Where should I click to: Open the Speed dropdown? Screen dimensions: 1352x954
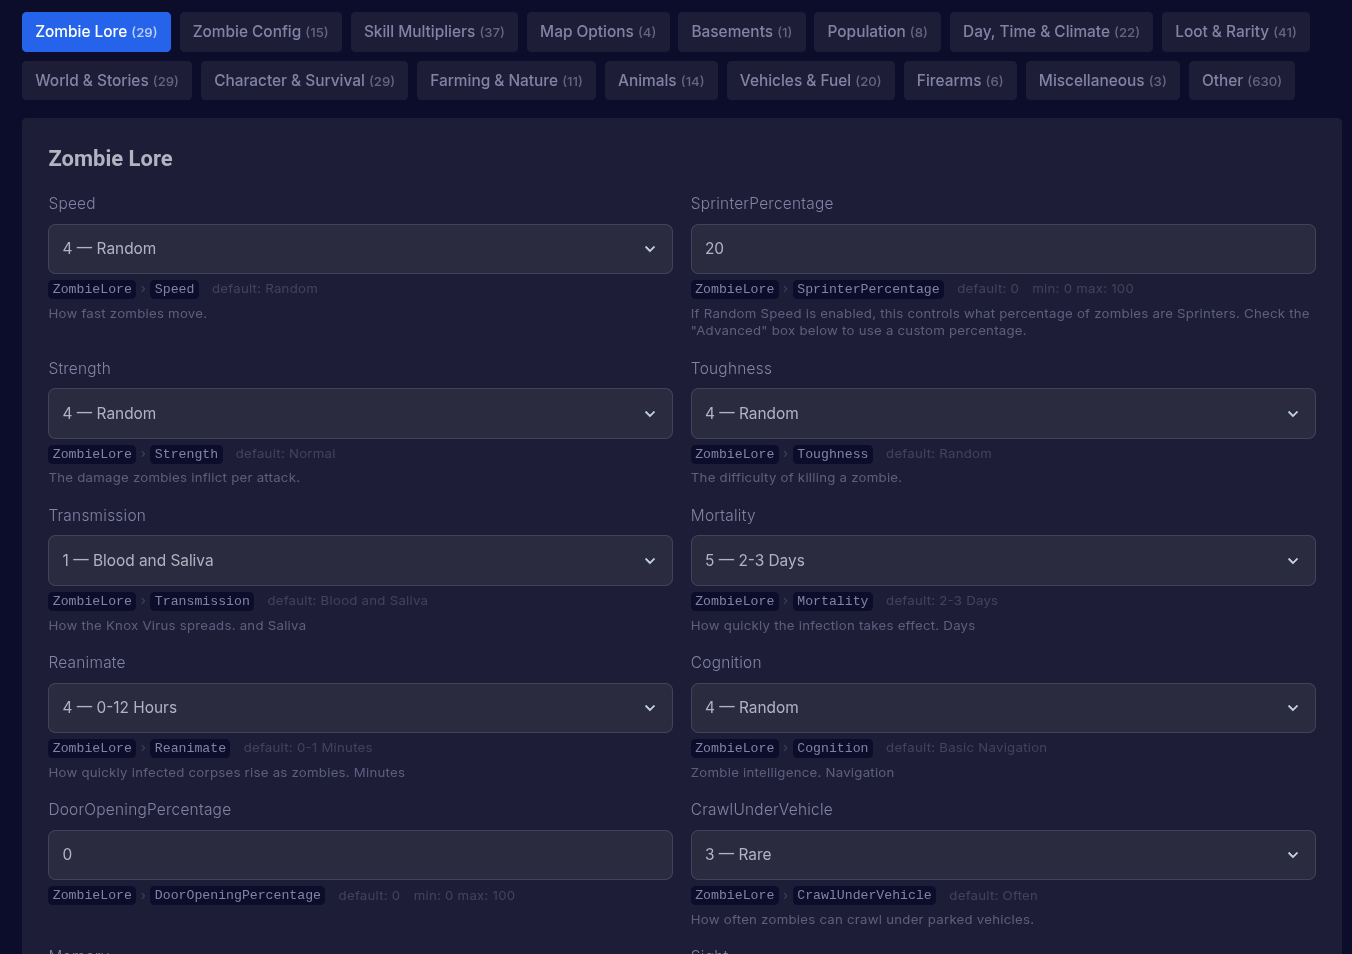[360, 248]
